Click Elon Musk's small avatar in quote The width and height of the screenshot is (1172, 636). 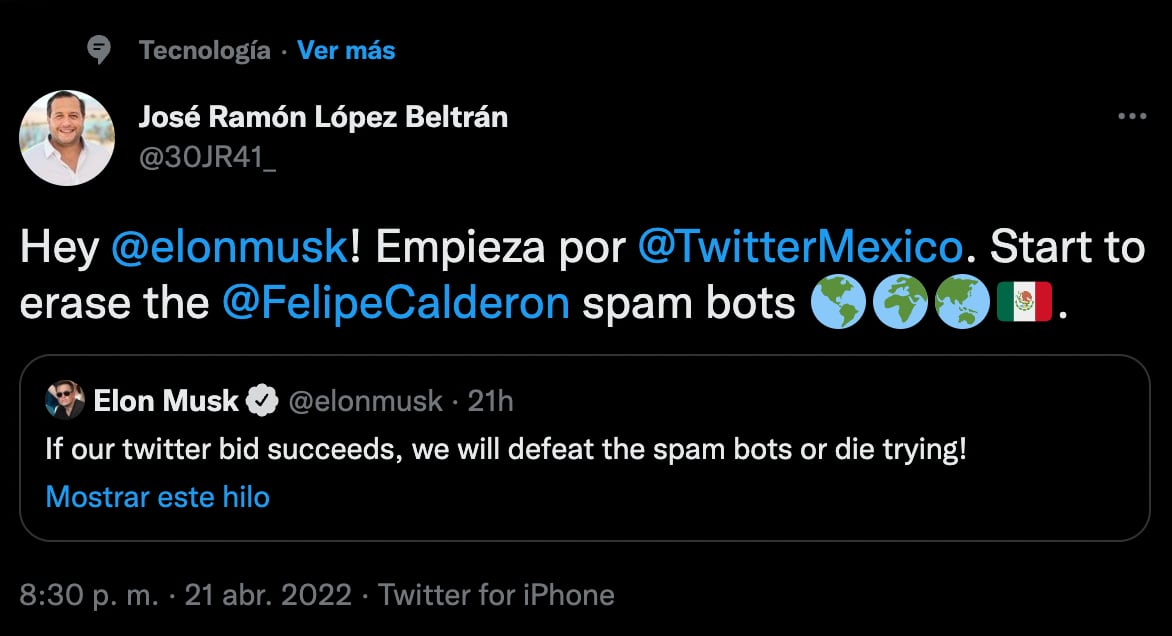pyautogui.click(x=65, y=402)
